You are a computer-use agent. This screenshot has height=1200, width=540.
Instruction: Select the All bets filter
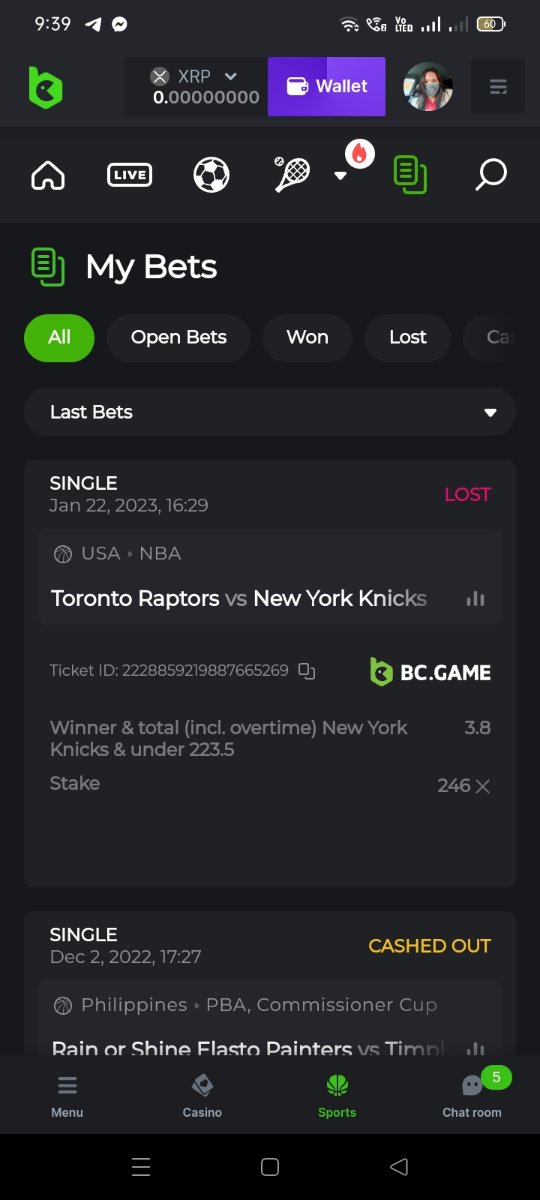[x=59, y=337]
